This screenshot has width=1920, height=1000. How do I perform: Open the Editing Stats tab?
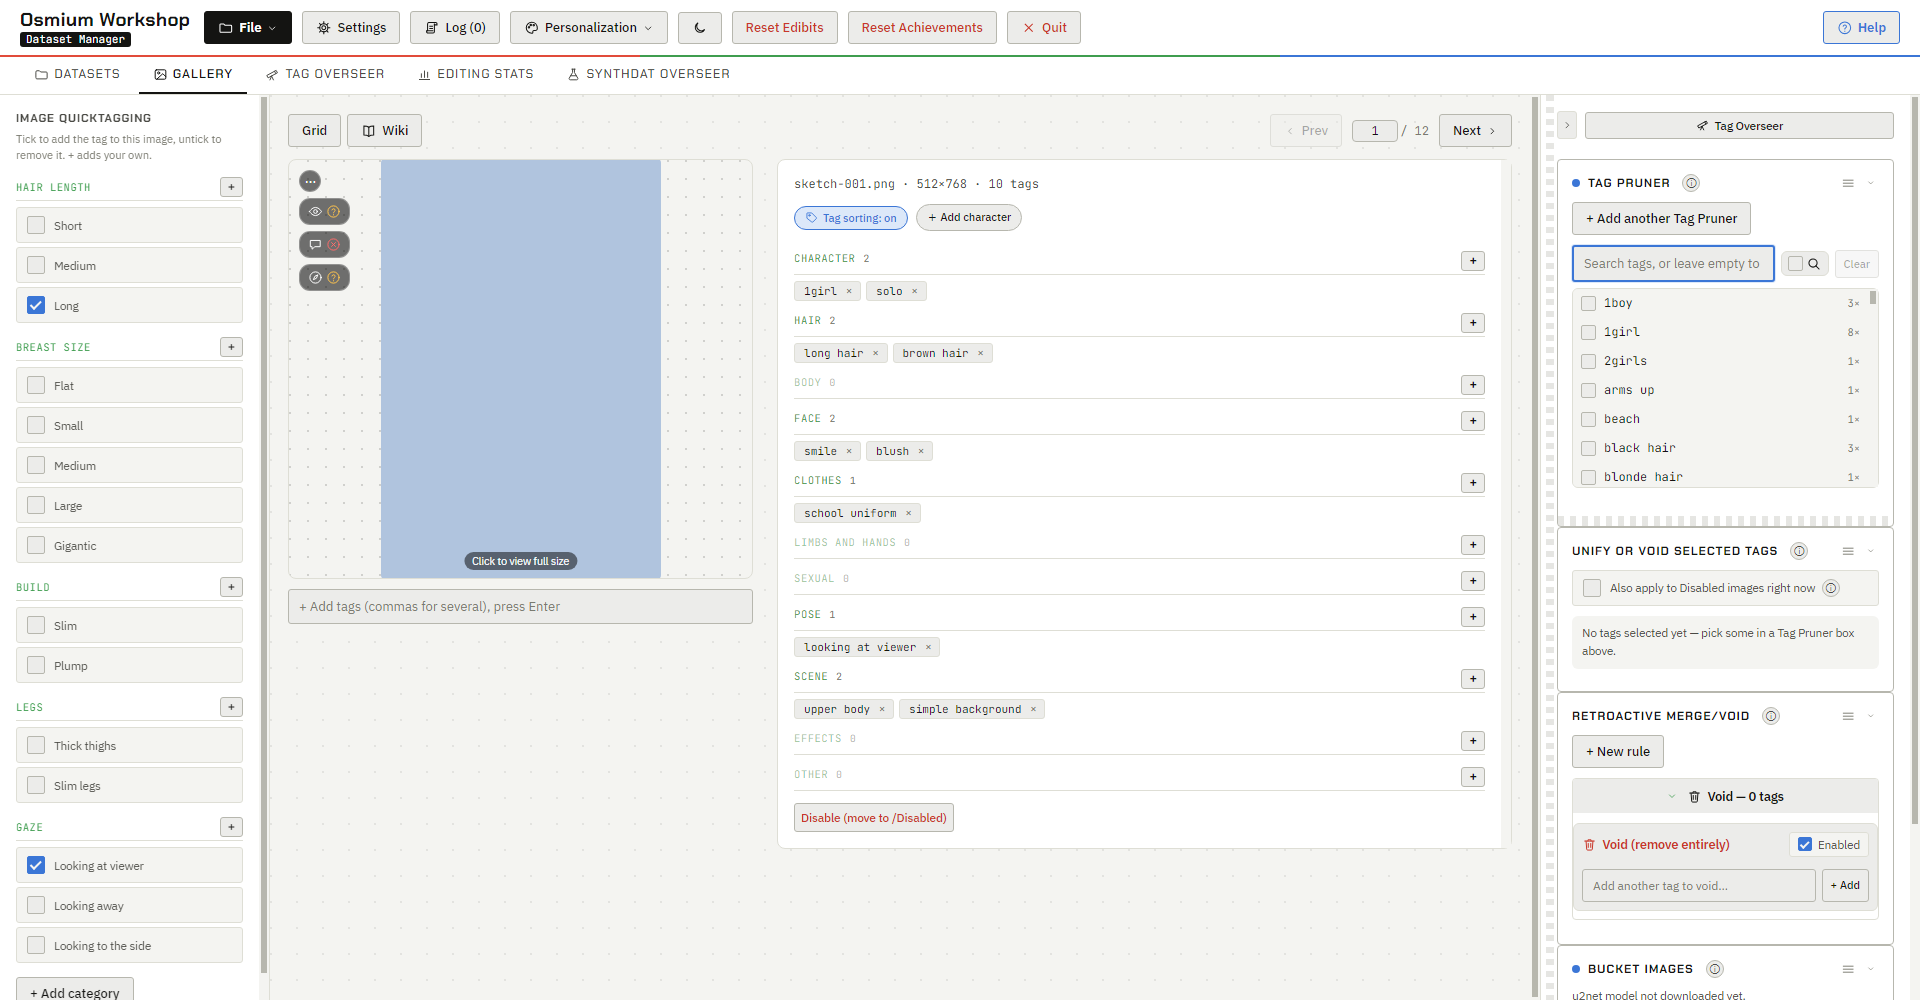click(x=476, y=74)
